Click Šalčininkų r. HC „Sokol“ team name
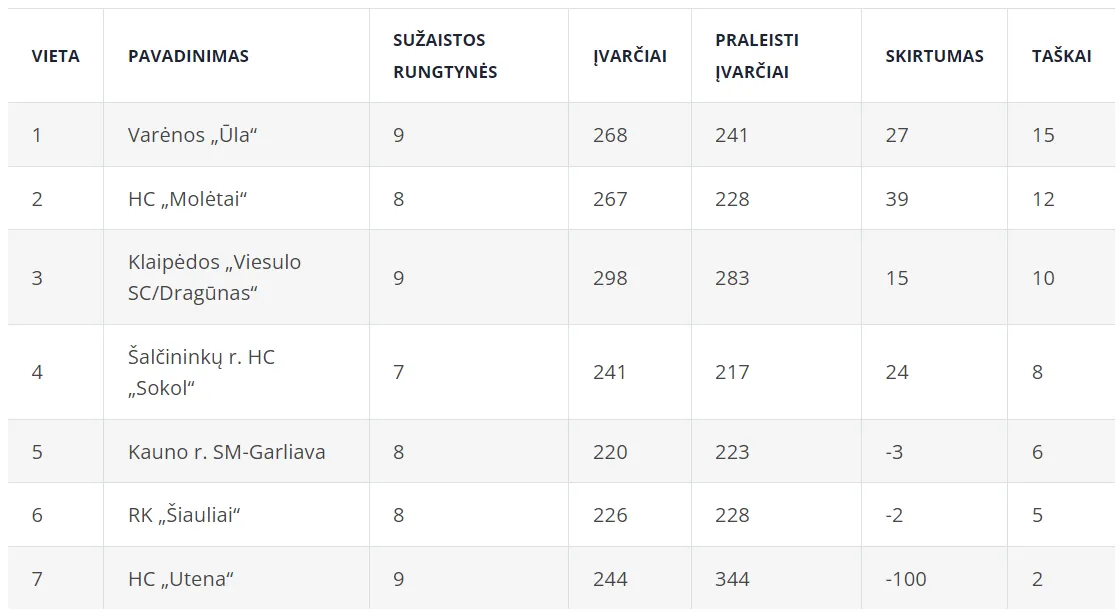The width and height of the screenshot is (1120, 616). click(x=201, y=372)
